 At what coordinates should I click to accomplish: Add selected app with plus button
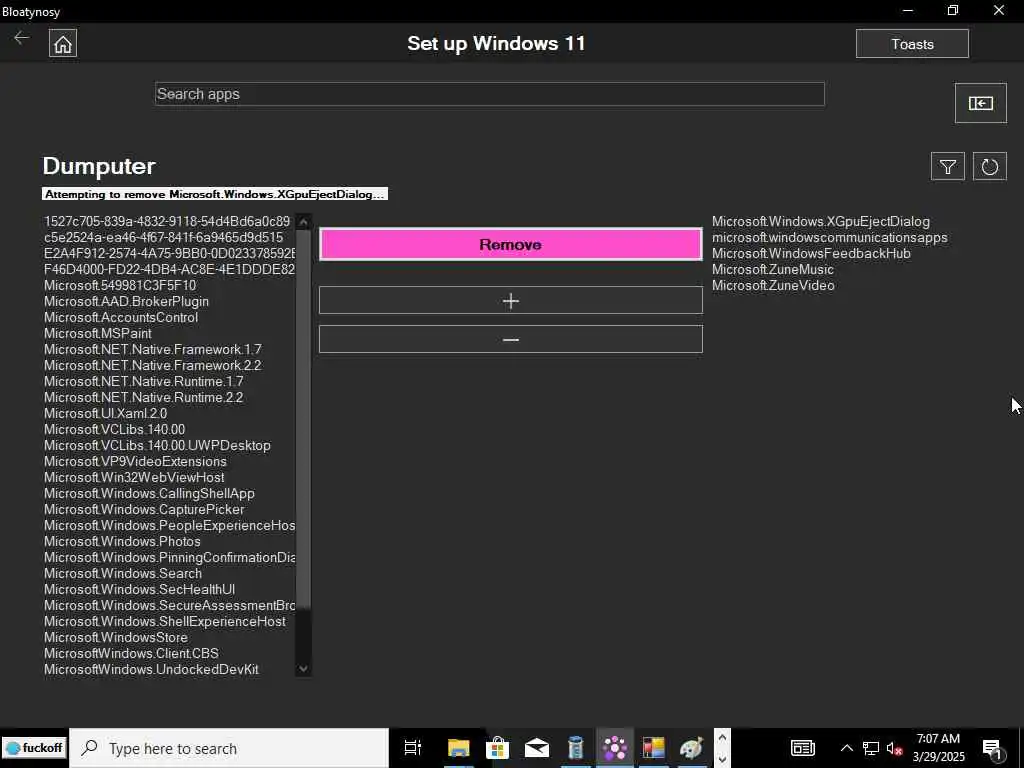(511, 300)
